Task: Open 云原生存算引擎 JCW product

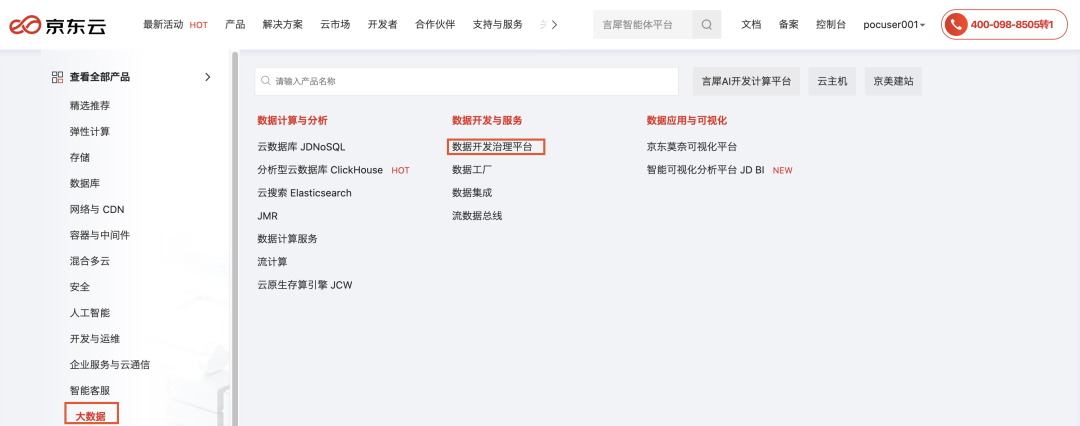Action: tap(304, 285)
